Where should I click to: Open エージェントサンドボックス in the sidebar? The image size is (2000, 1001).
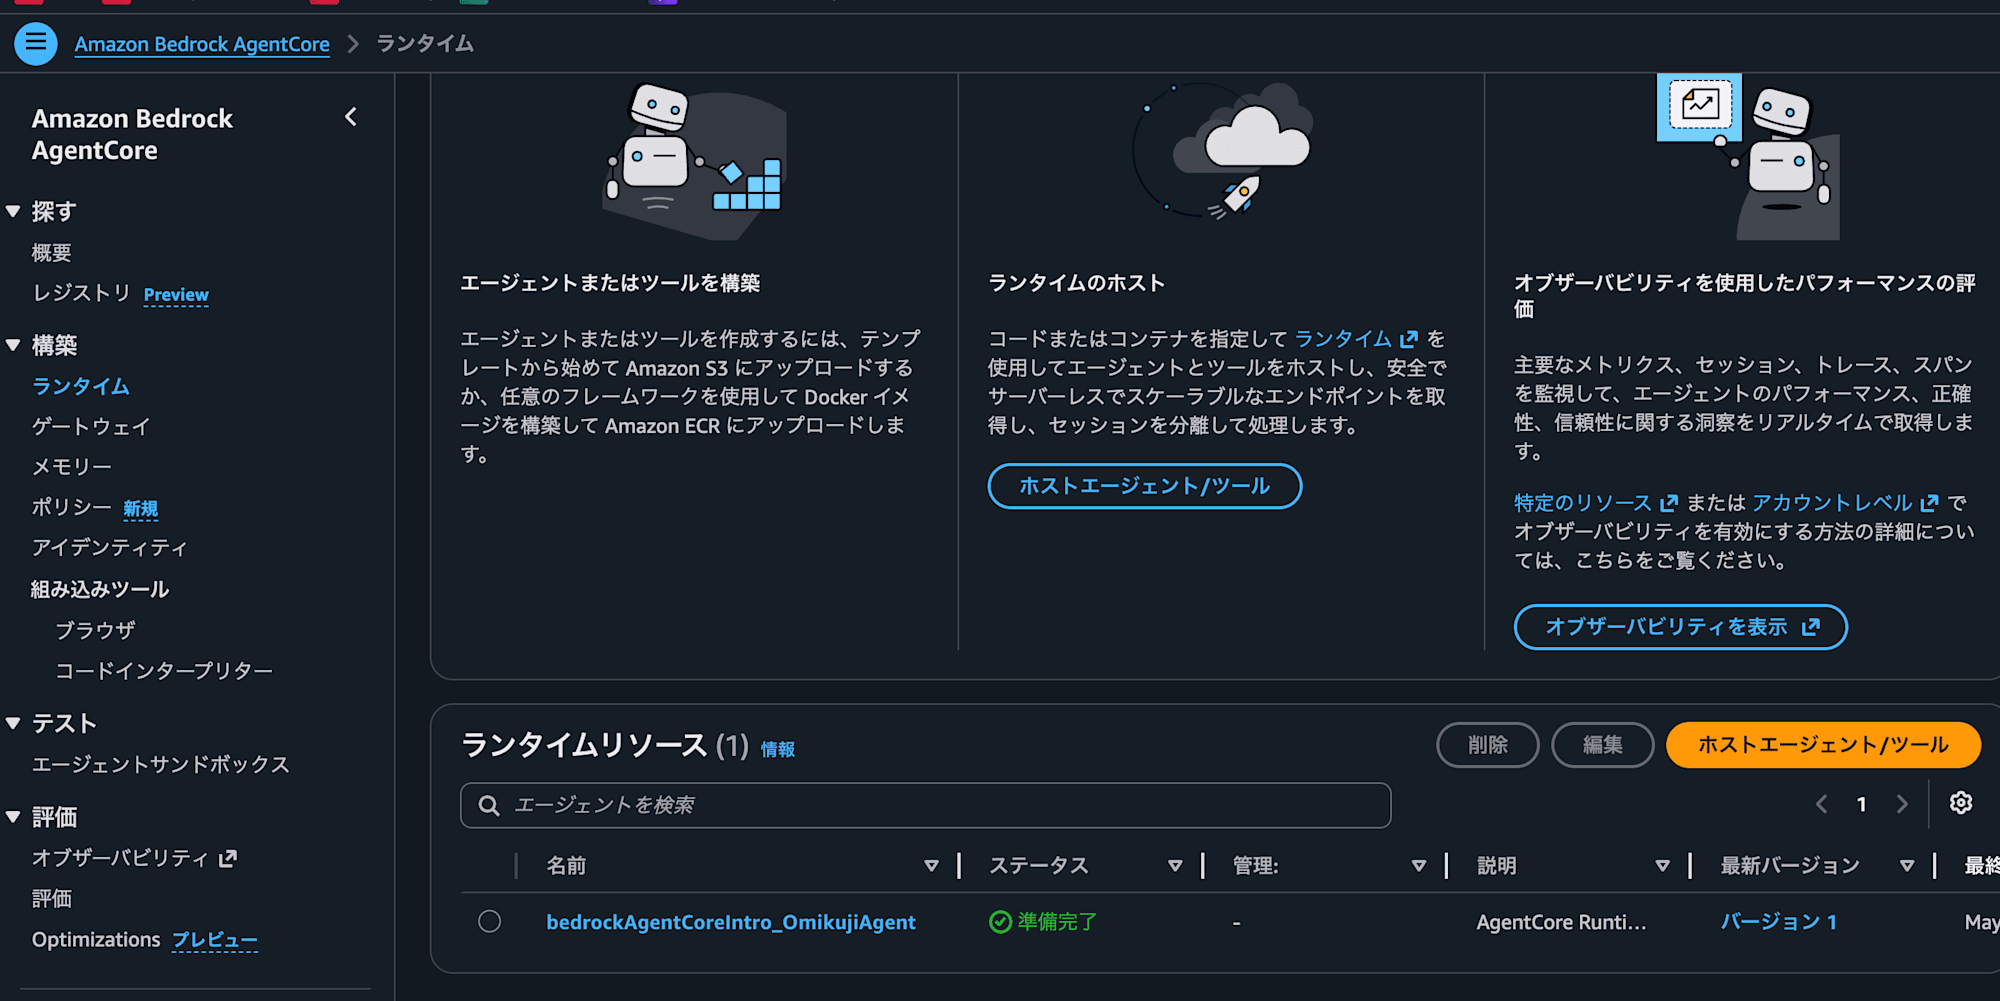[x=161, y=765]
